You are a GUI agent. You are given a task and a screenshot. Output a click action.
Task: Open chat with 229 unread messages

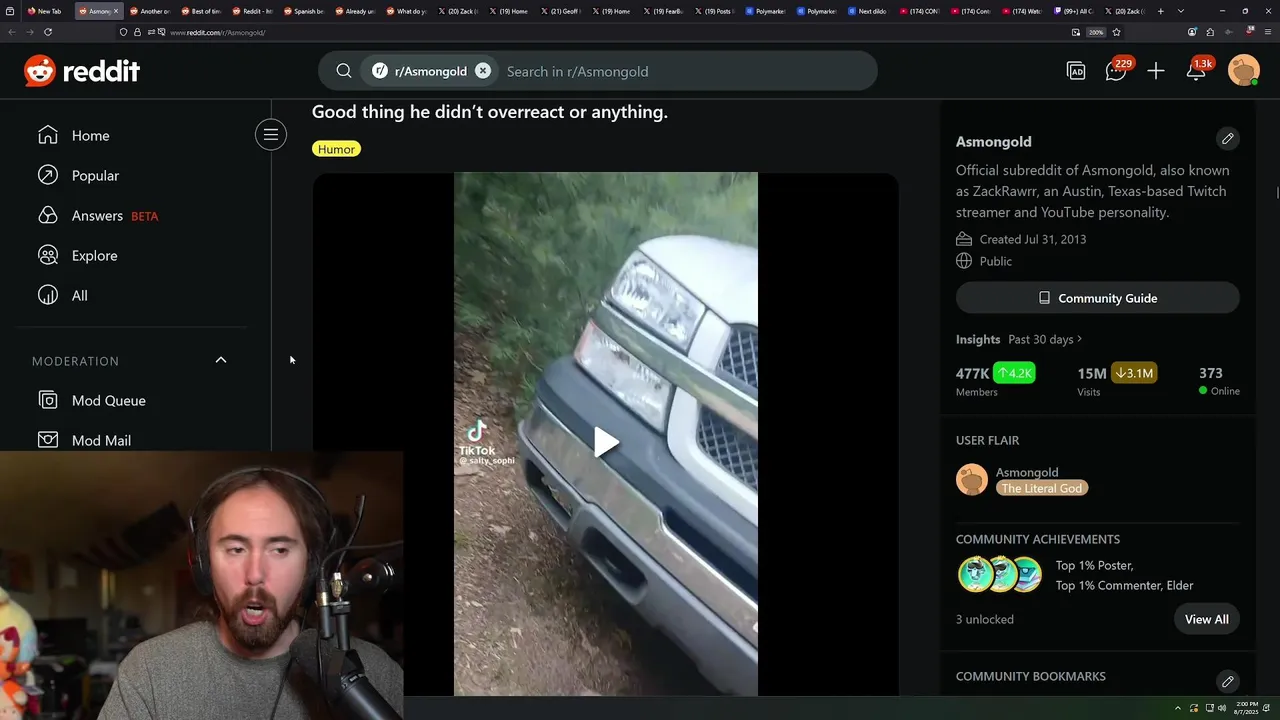pos(1116,71)
